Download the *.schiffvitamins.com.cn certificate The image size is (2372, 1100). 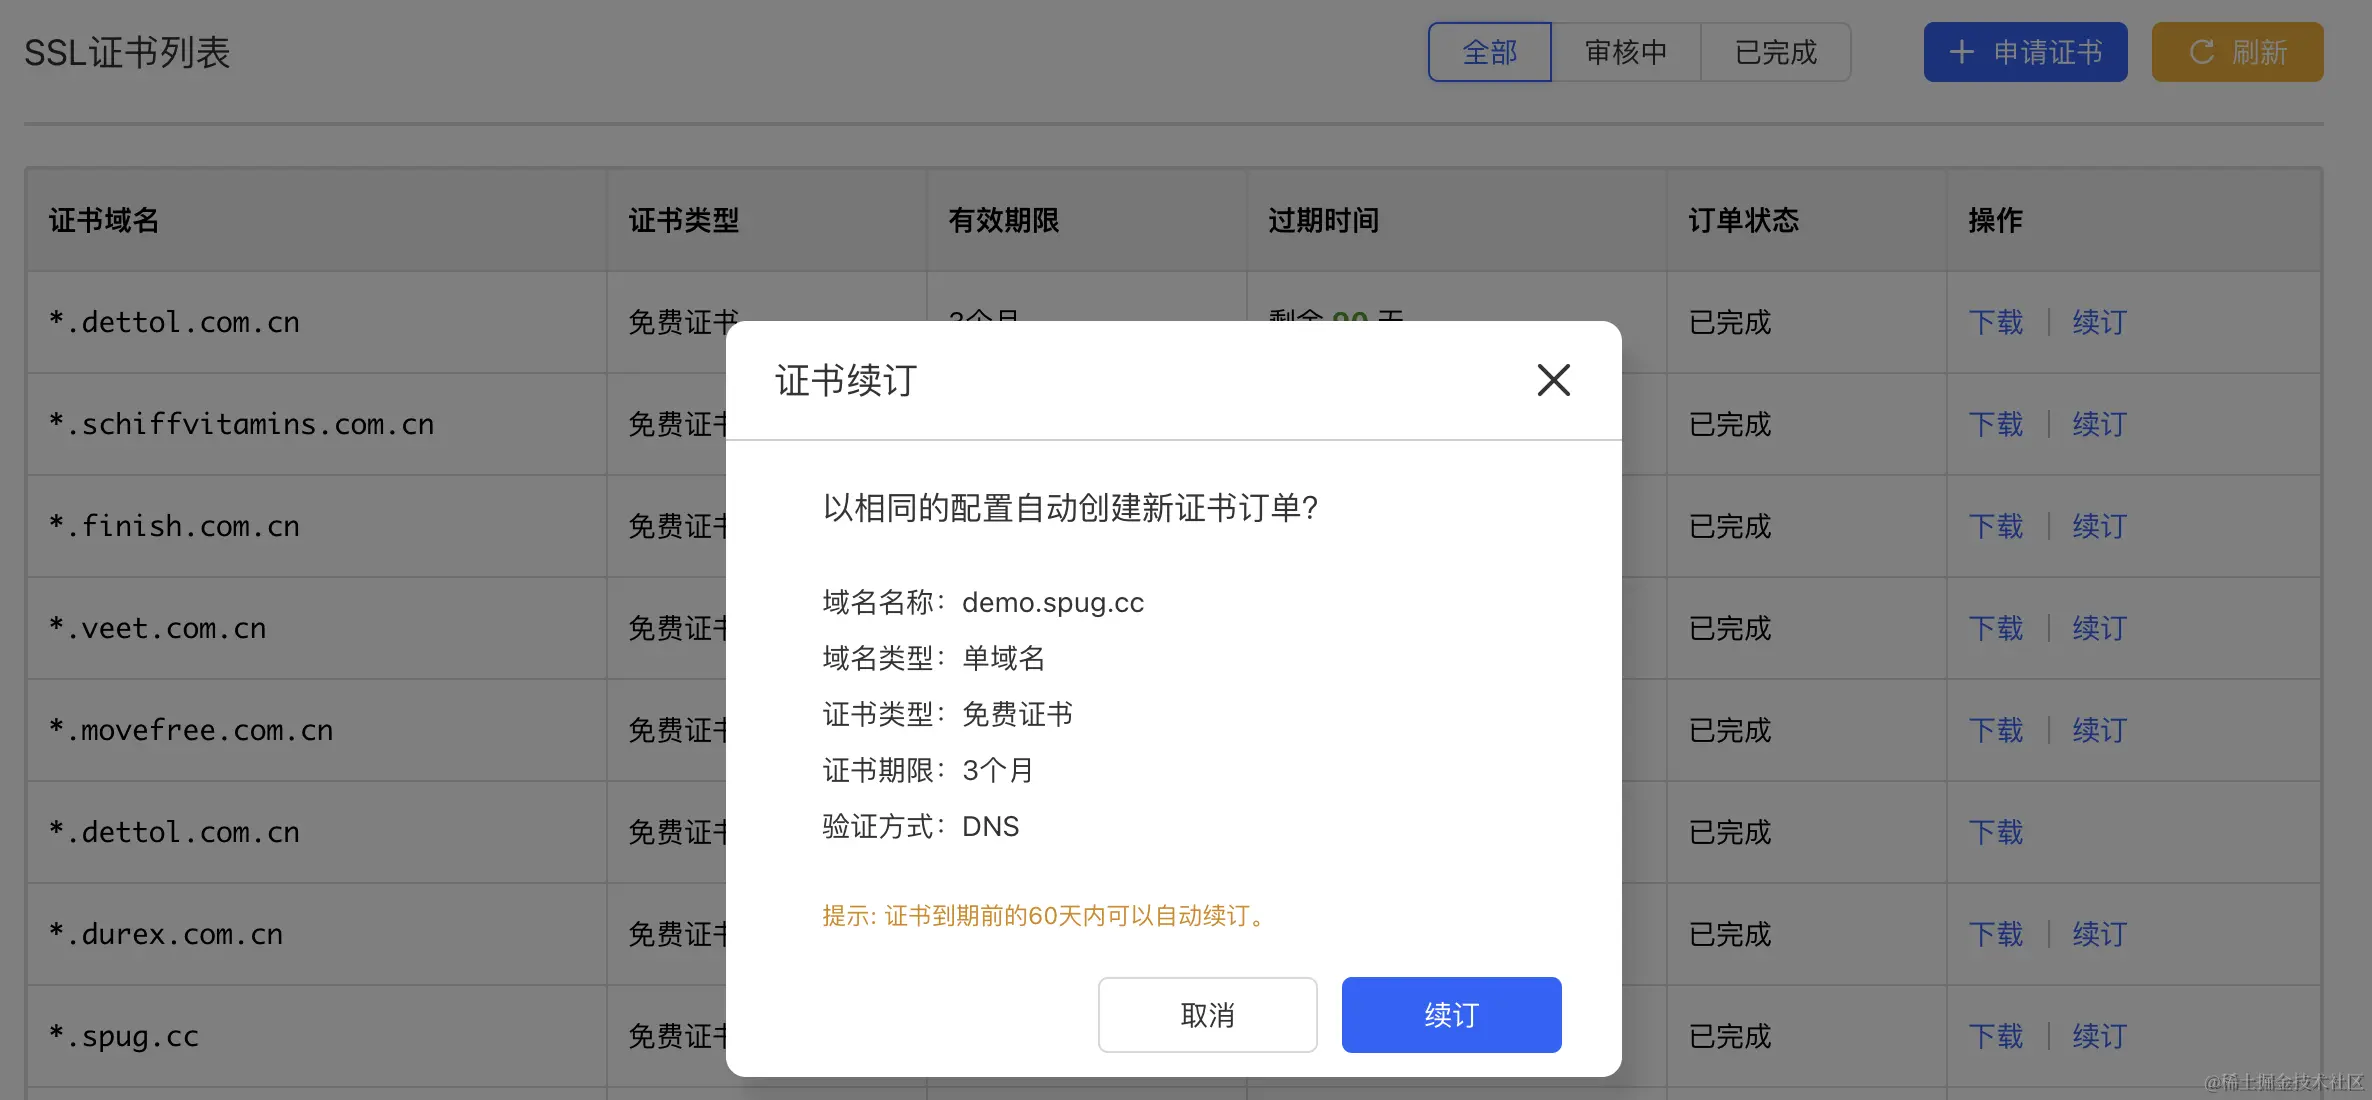coord(1995,424)
